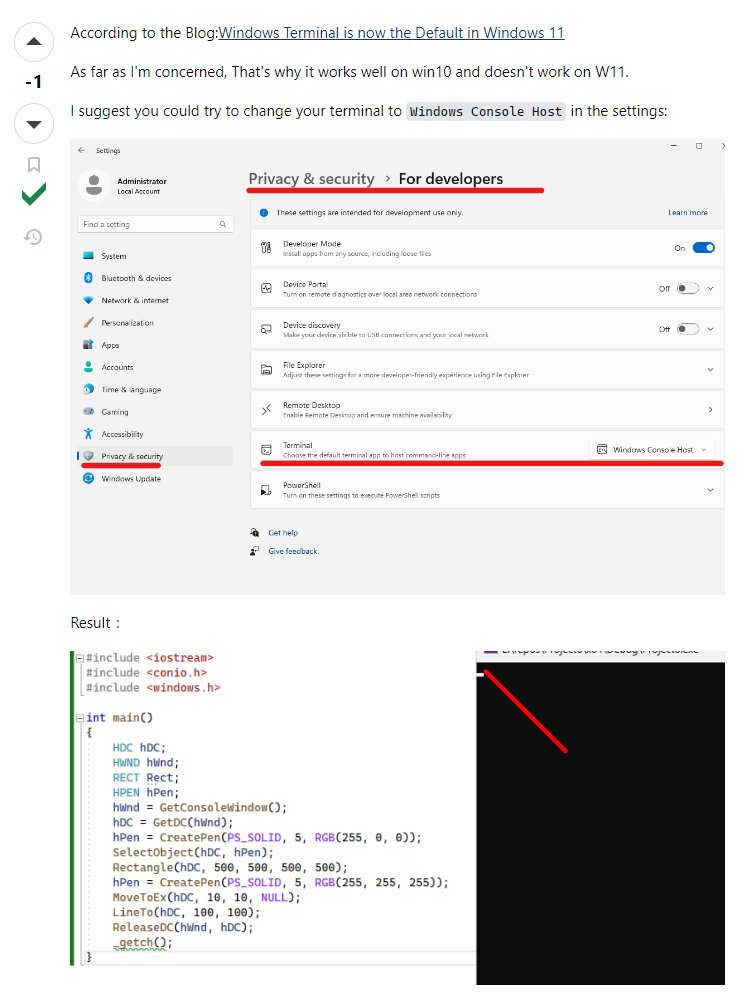Select Privacy & security in sidebar

[155, 456]
